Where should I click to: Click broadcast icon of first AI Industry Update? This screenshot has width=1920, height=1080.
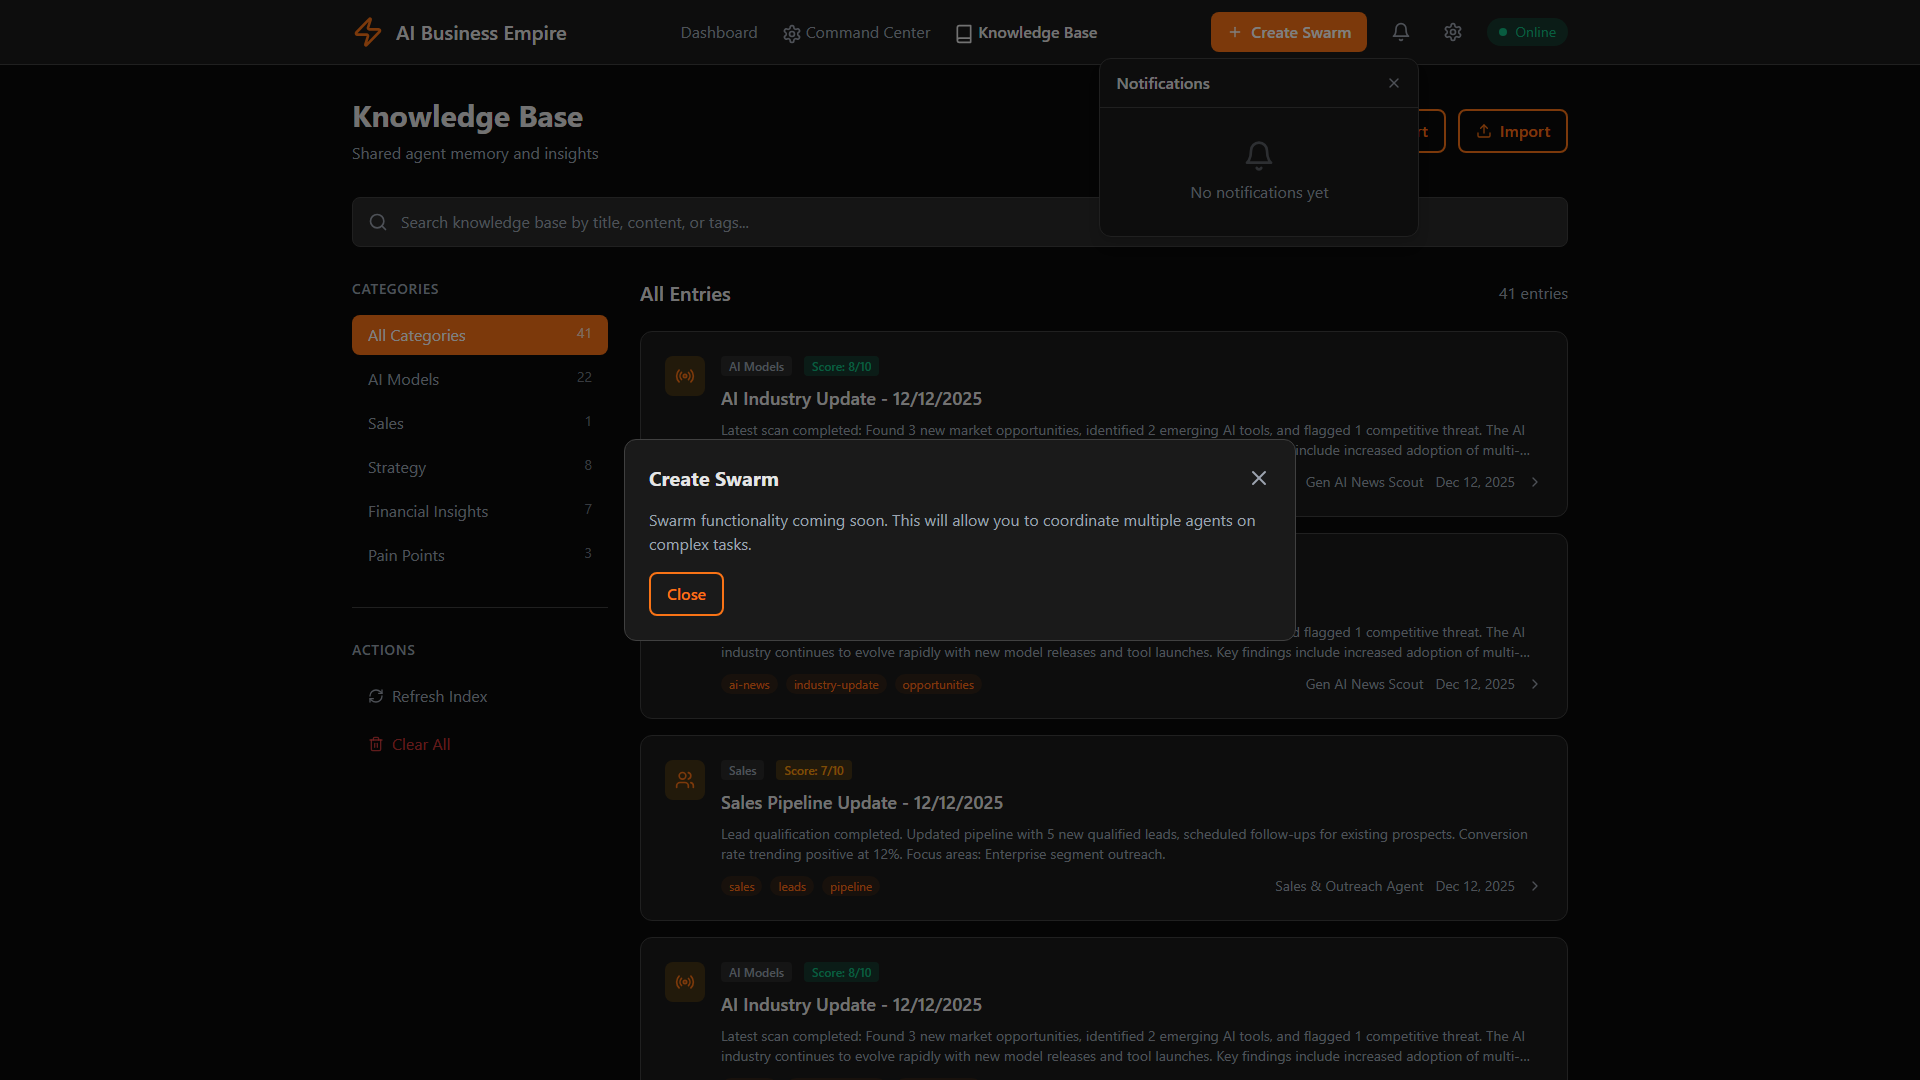coord(685,376)
